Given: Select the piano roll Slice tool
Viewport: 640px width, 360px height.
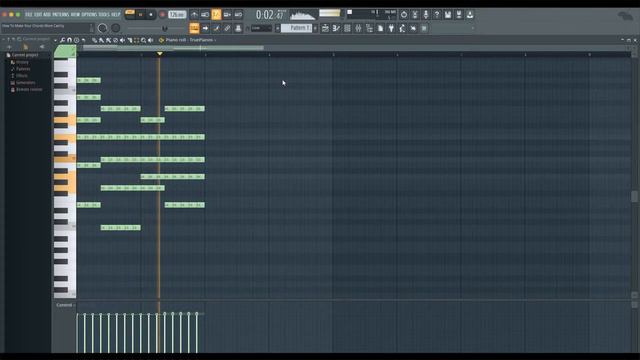Looking at the screenshot, I should point(130,40).
